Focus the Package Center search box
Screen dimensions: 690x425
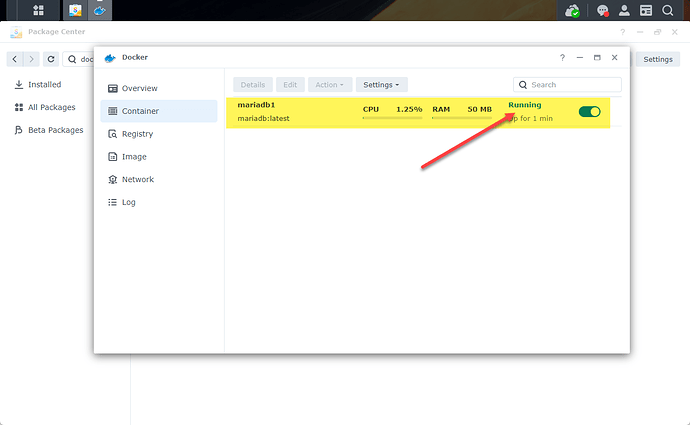[x=78, y=59]
